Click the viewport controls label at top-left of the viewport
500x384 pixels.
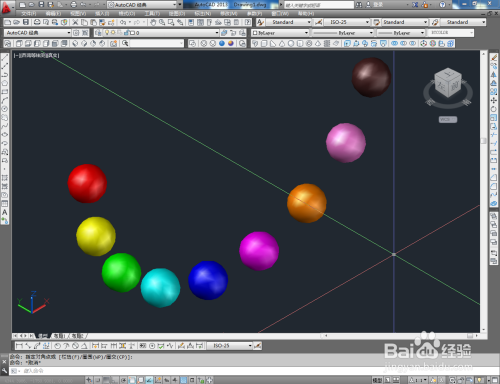37,55
